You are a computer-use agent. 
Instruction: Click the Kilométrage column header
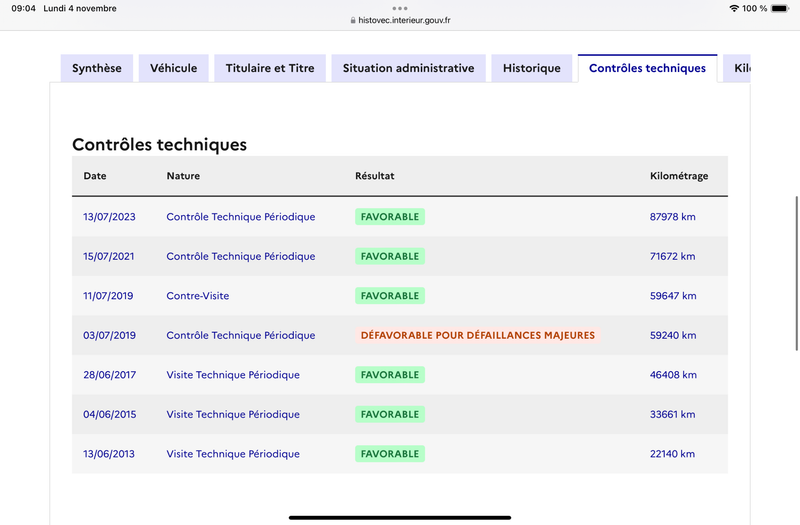pos(679,176)
